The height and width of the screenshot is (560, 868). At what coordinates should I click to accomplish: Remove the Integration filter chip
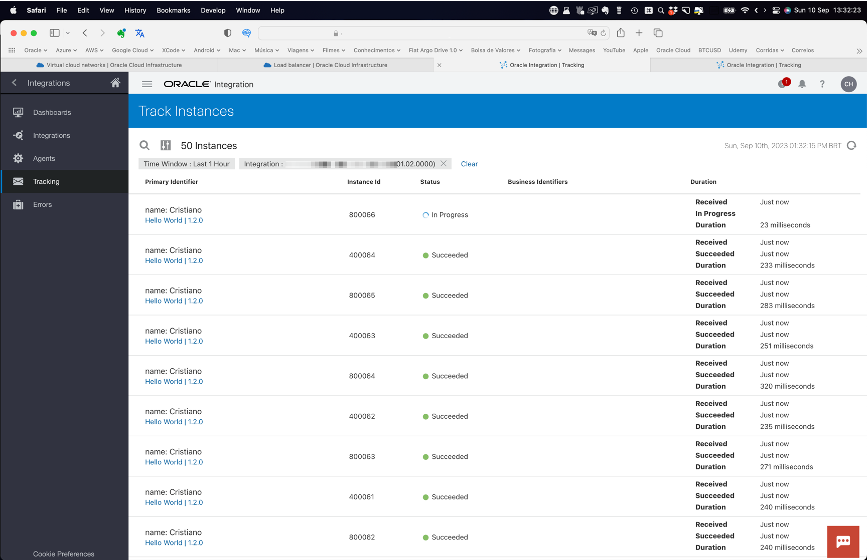coord(443,164)
